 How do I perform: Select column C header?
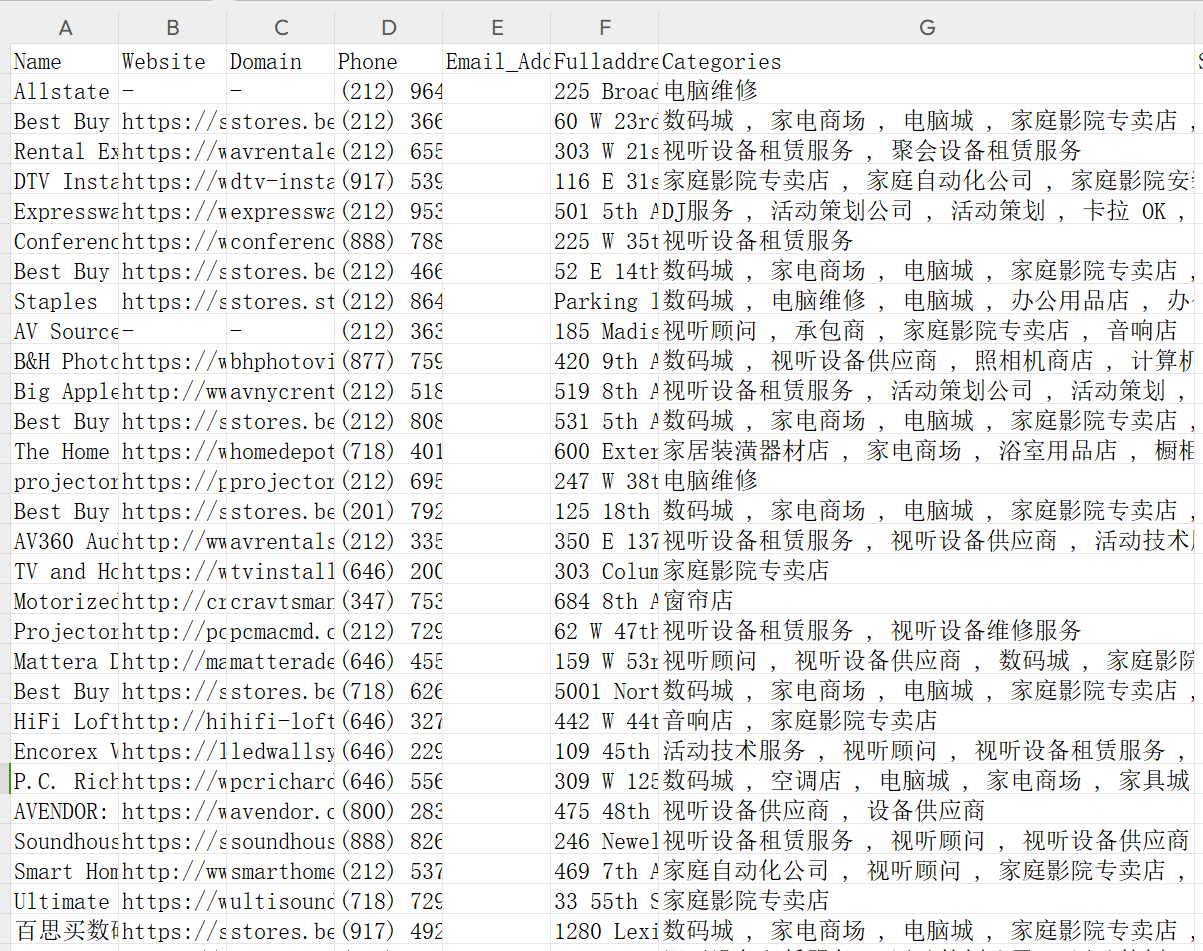281,28
